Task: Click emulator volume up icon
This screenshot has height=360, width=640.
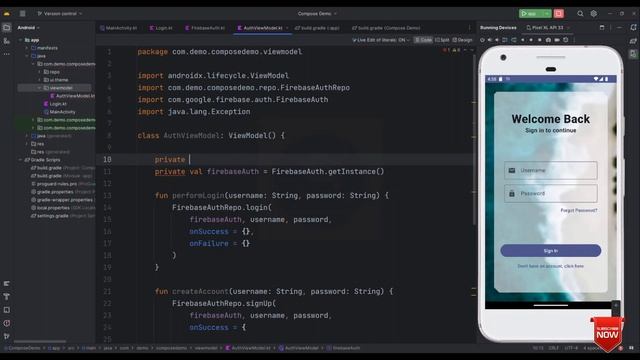Action: click(489, 40)
